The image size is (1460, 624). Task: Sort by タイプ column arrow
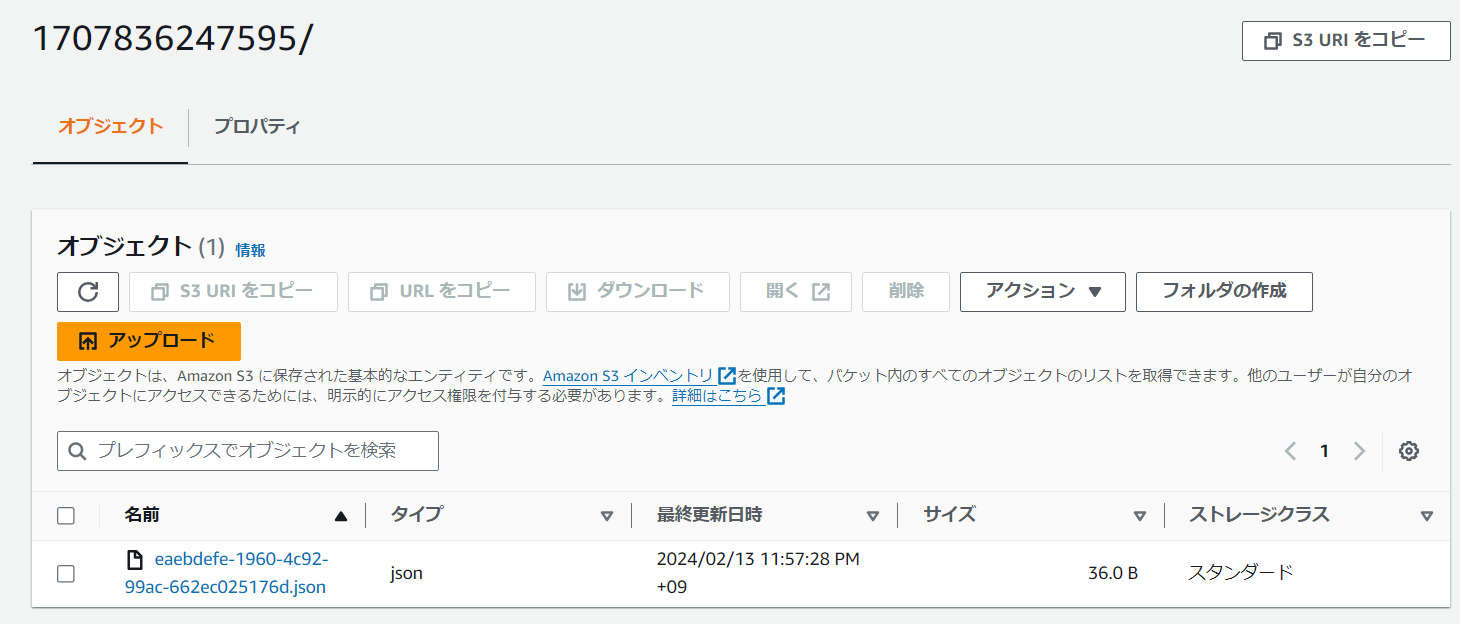coord(606,516)
